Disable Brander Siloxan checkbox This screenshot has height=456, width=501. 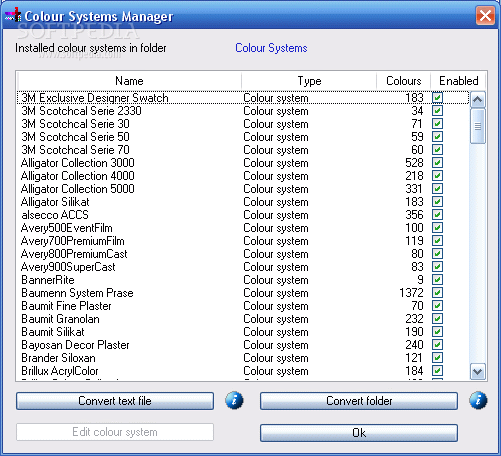click(x=437, y=358)
